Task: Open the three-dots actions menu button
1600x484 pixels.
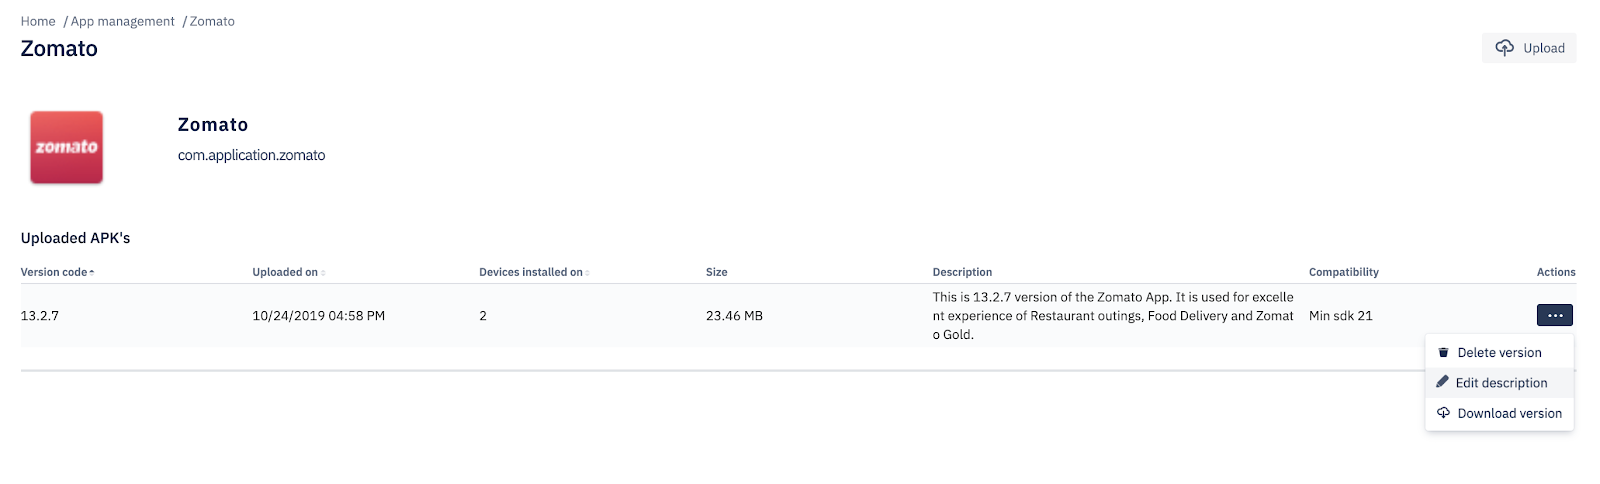Action: pos(1554,315)
